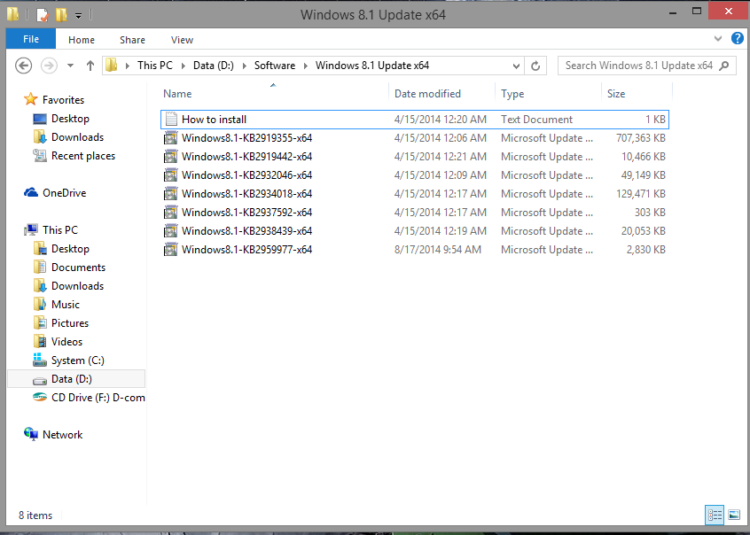The width and height of the screenshot is (750, 535).
Task: Open CD Drive (F:) D-com
Action: (x=98, y=398)
